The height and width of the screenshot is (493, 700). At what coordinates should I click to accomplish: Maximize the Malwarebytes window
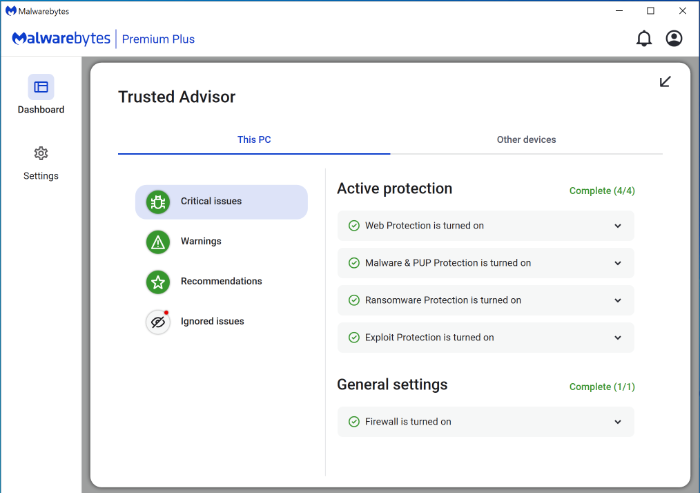coord(650,11)
